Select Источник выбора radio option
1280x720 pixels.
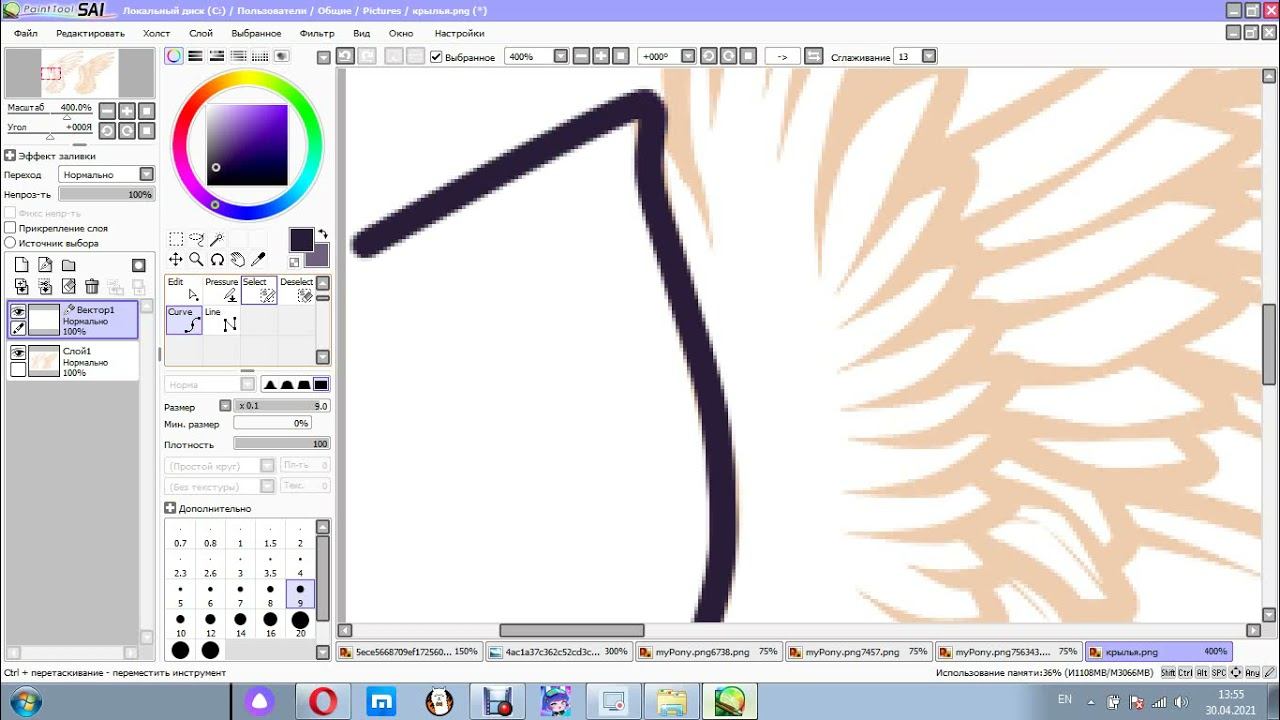[x=11, y=243]
